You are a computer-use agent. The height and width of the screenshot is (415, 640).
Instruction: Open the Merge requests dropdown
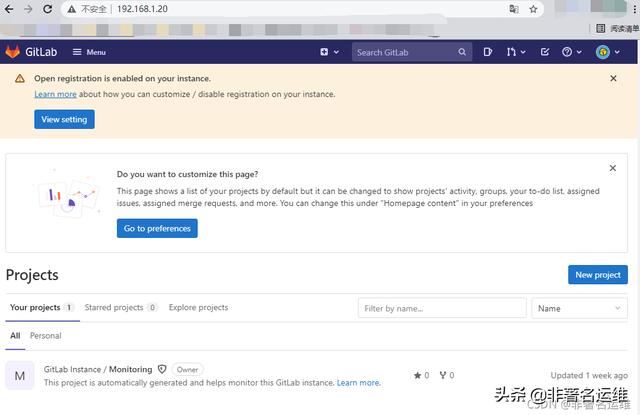(516, 52)
